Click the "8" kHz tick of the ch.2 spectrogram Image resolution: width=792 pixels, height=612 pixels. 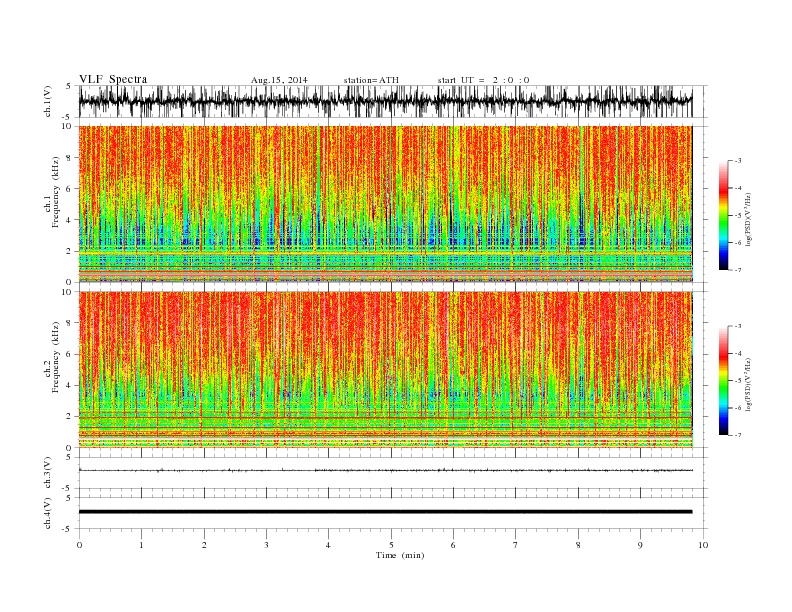point(69,323)
